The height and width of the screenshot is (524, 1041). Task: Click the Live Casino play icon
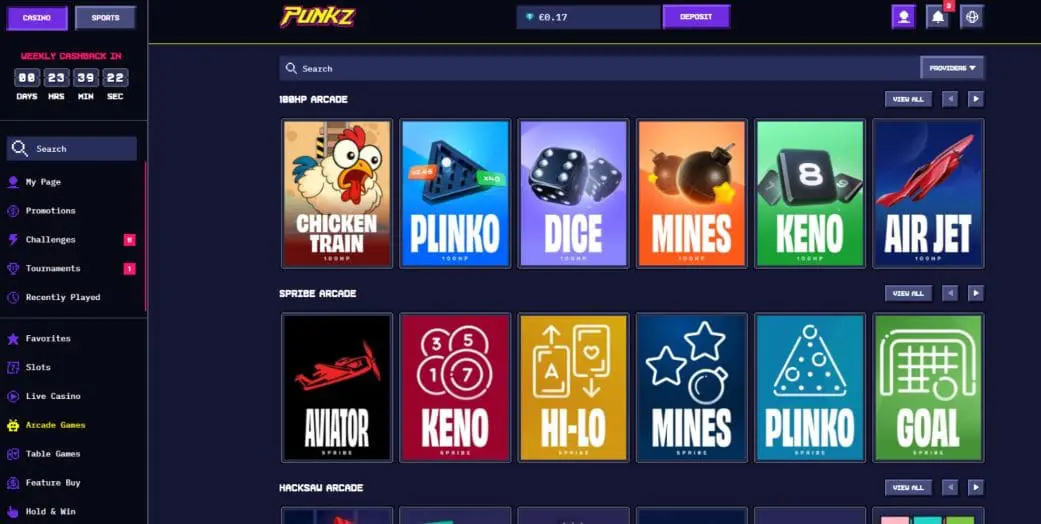(x=13, y=396)
